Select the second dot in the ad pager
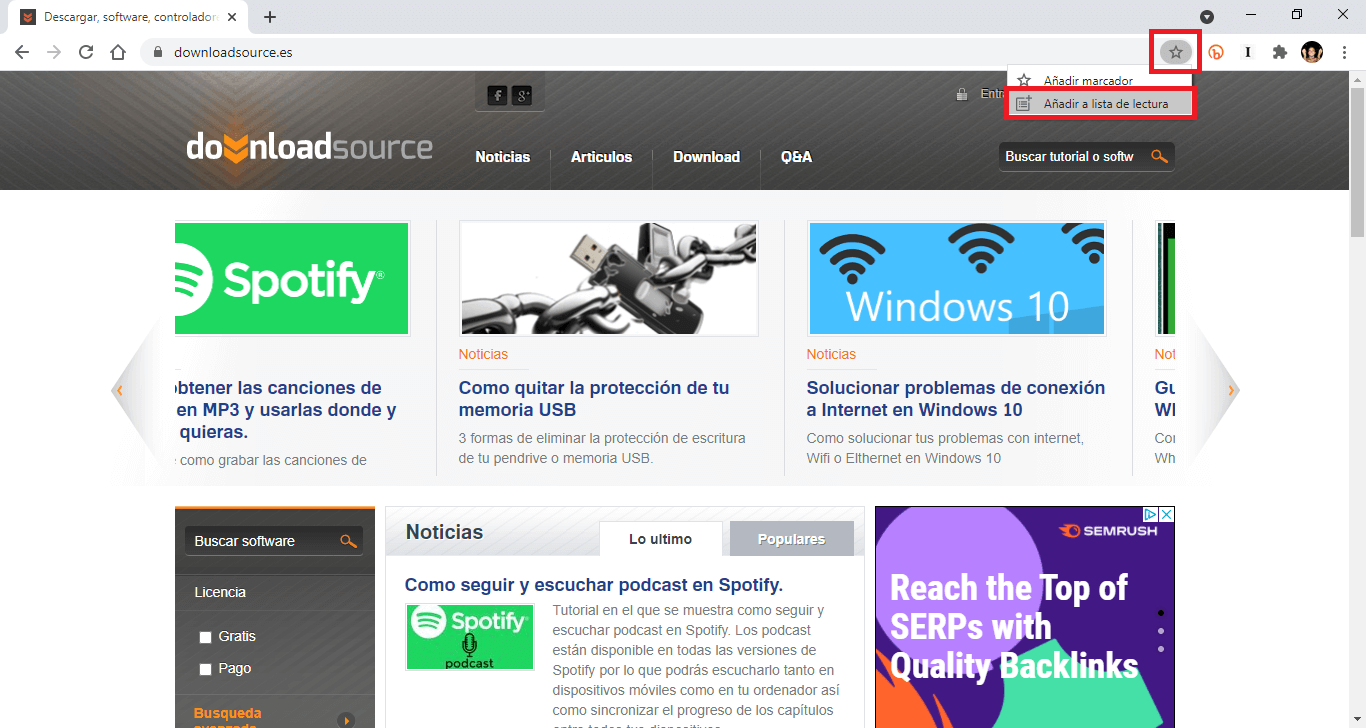This screenshot has width=1366, height=728. (x=1161, y=631)
